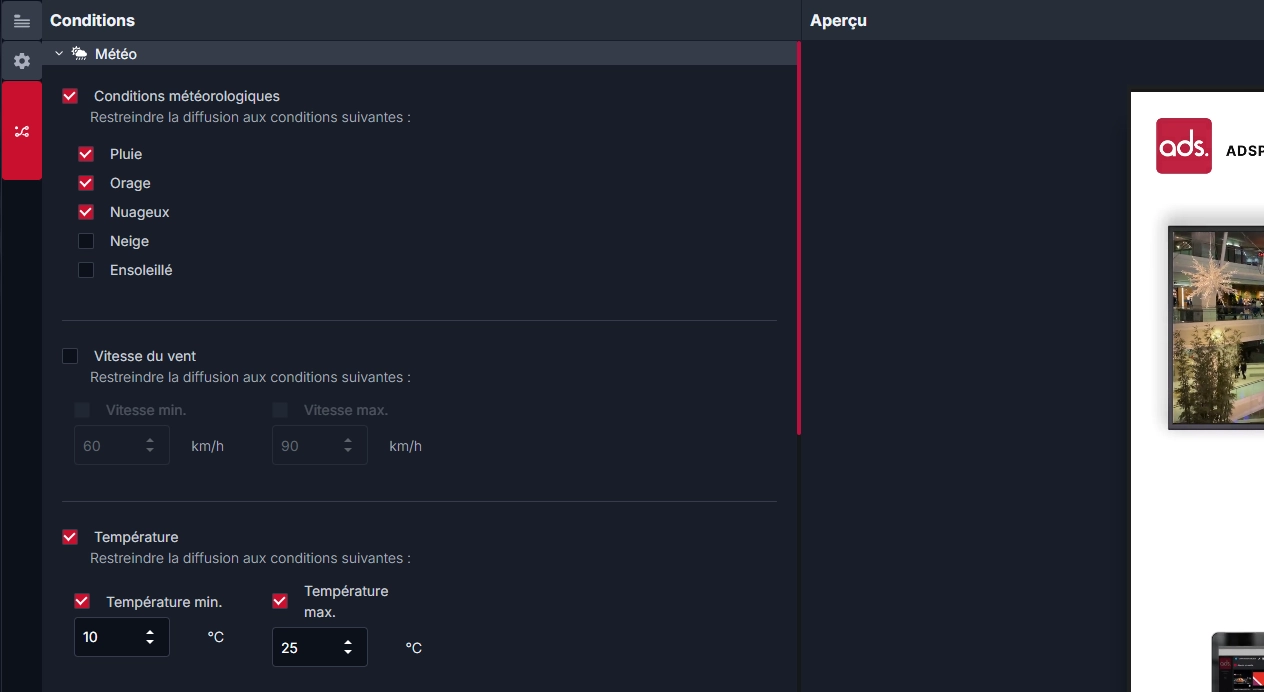1264x692 pixels.
Task: Adjust the Température min. stepper arrows
Action: click(150, 637)
